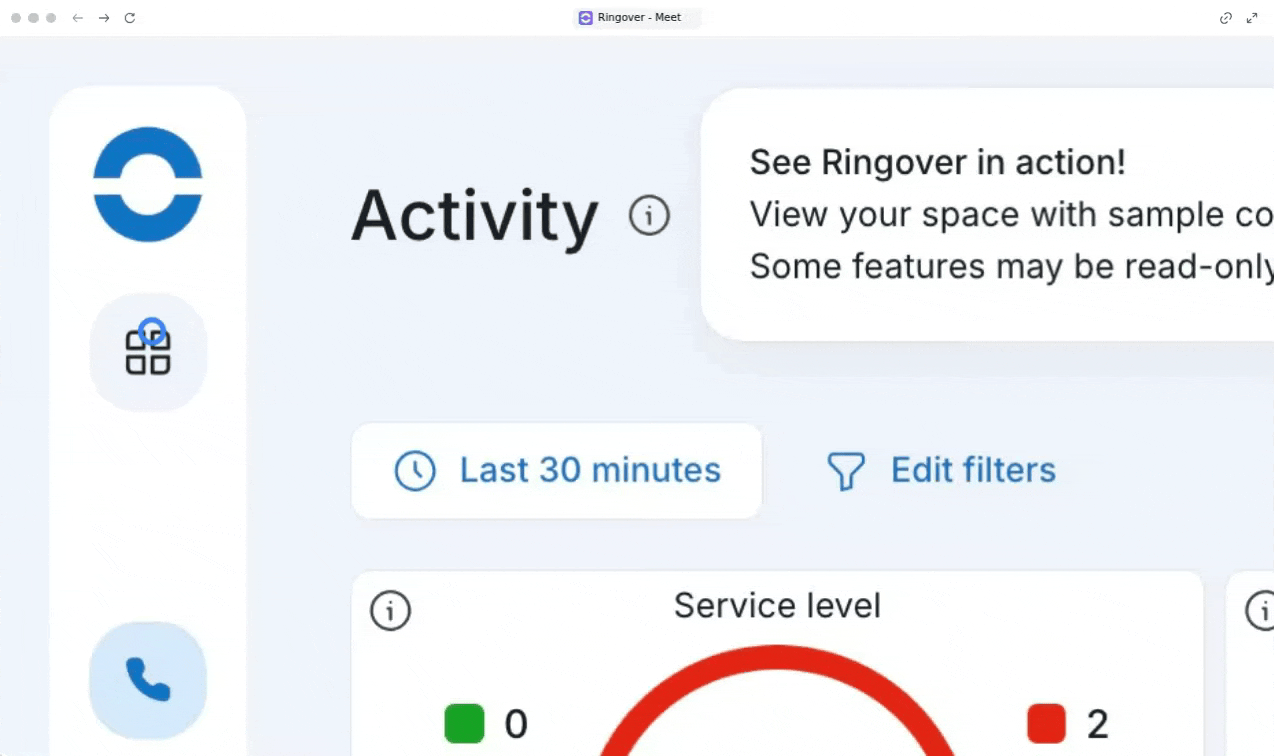Screen dimensions: 1274x756
Task: Click the link icon in the title bar
Action: [x=1226, y=18]
